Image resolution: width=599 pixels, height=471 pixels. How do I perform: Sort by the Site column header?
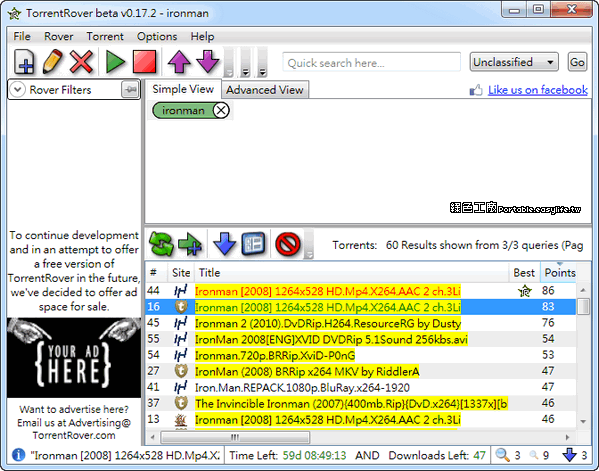point(181,273)
